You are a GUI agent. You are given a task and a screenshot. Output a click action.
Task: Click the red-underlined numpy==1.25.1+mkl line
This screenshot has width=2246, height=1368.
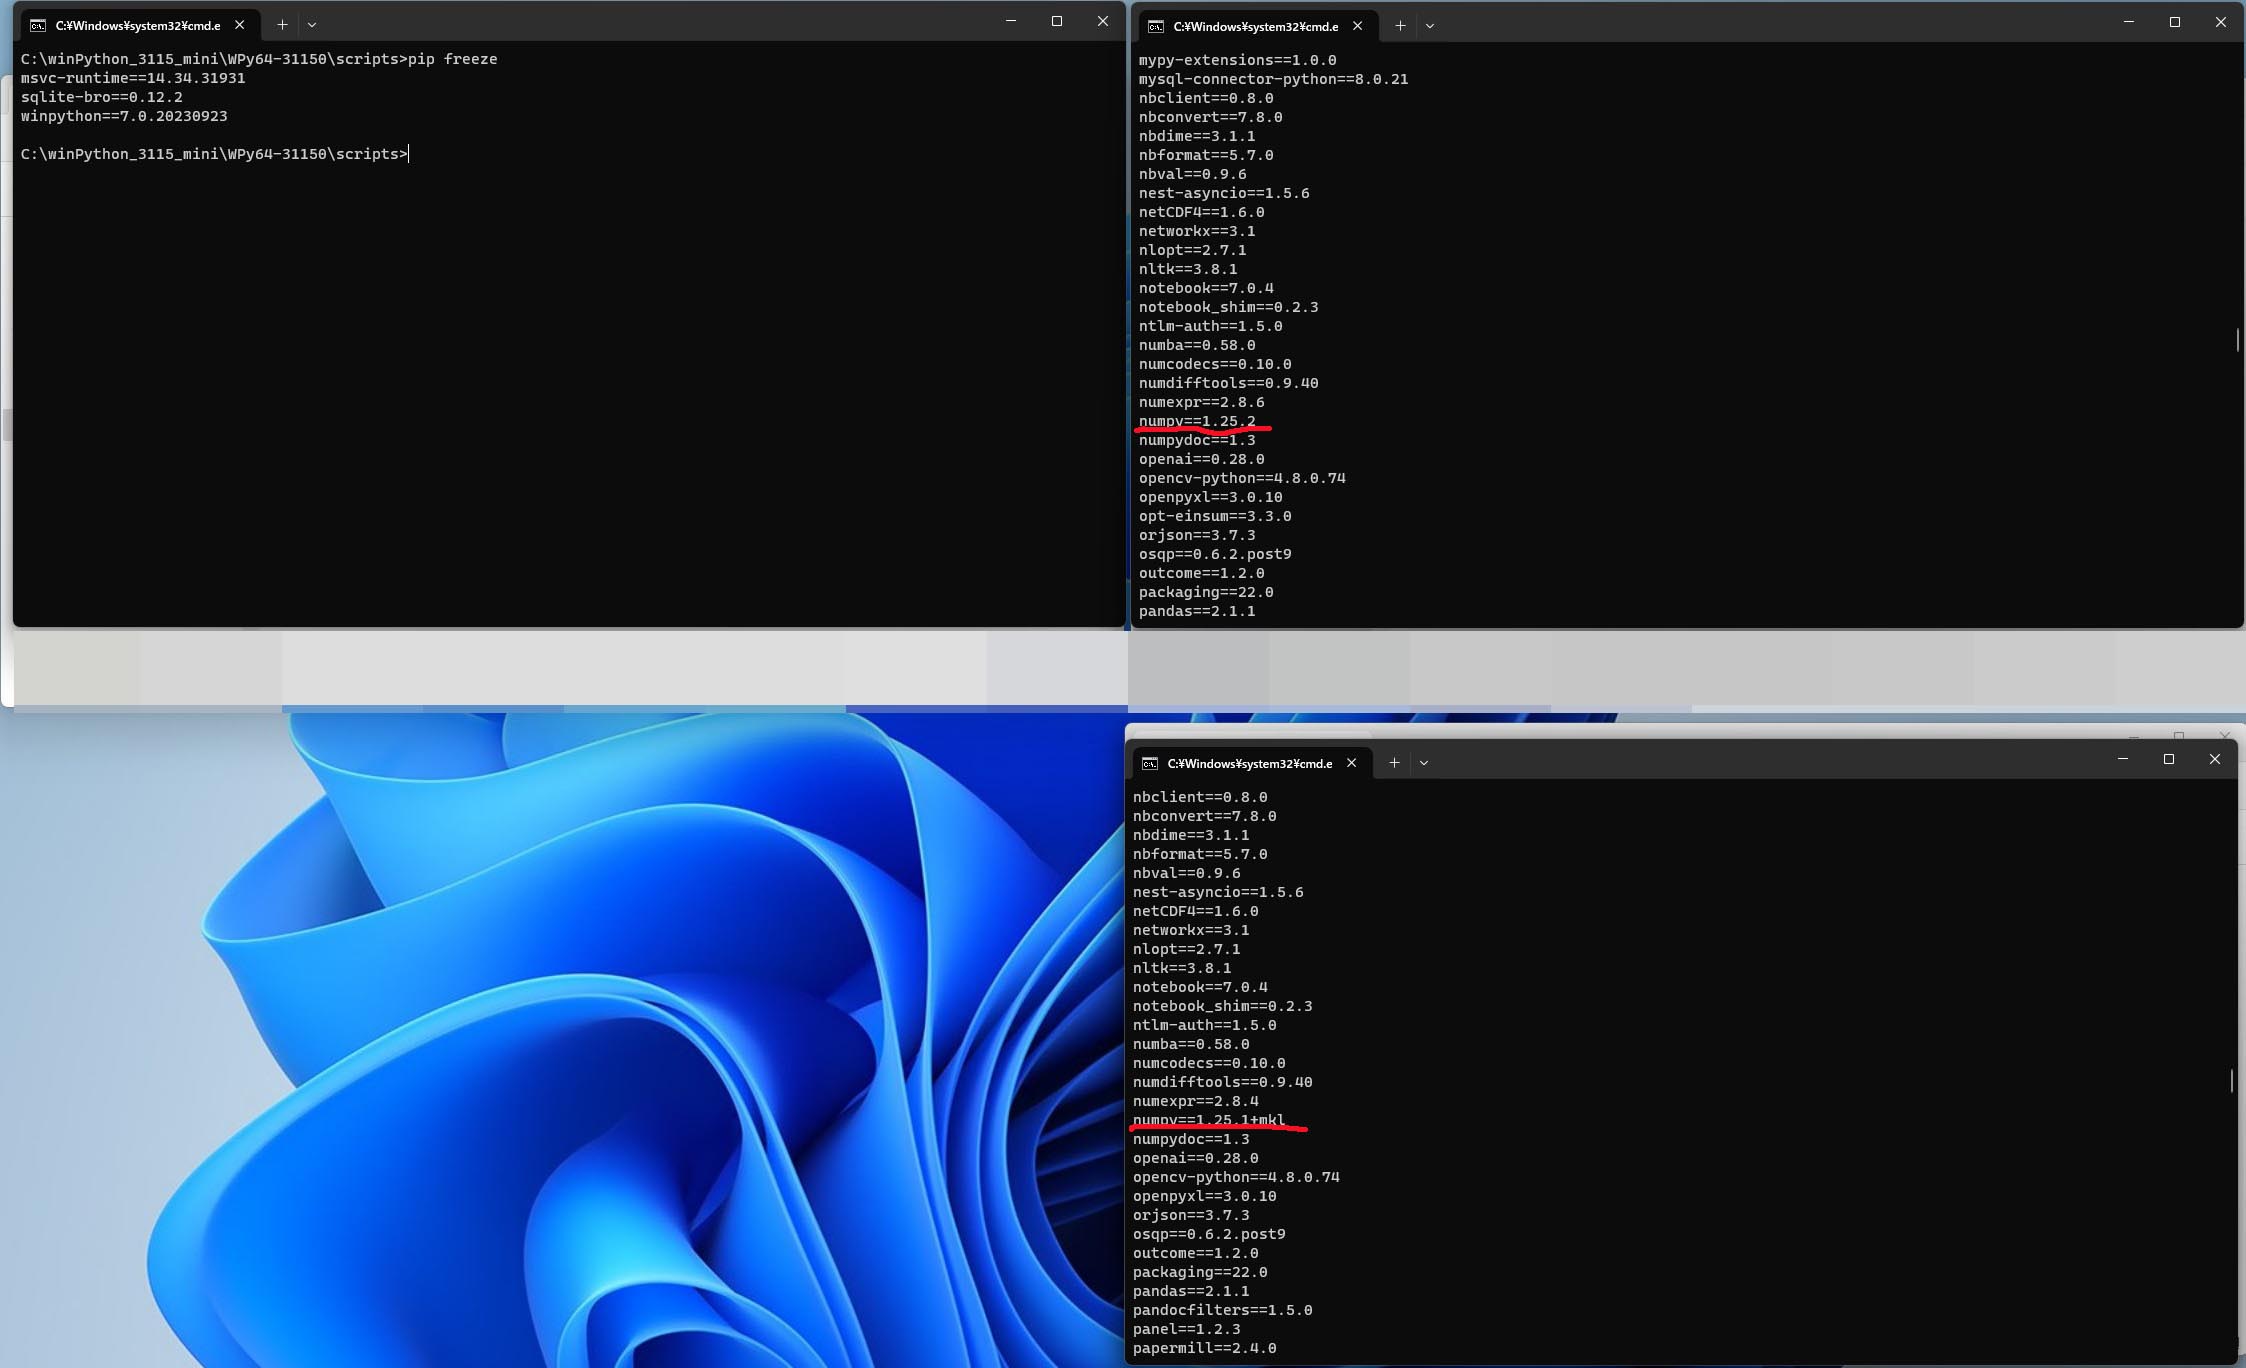[1207, 1119]
